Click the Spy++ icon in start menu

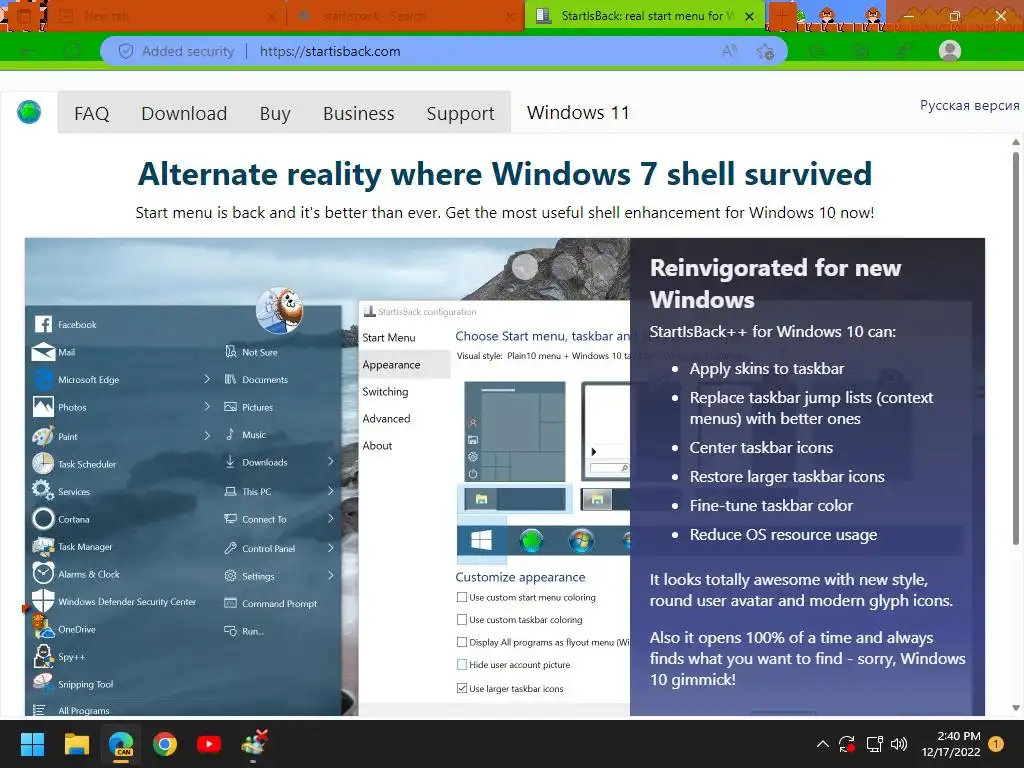click(43, 656)
